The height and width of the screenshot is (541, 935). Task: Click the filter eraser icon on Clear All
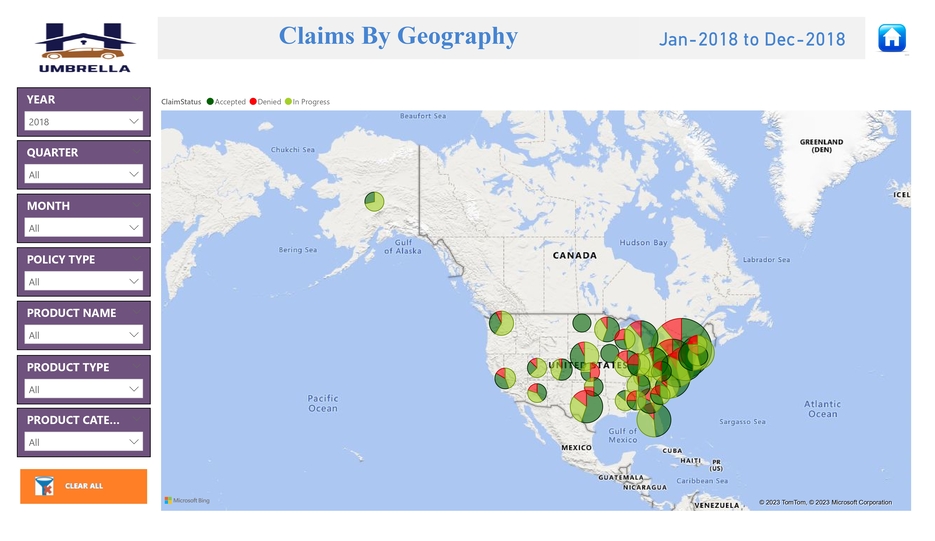pyautogui.click(x=44, y=487)
